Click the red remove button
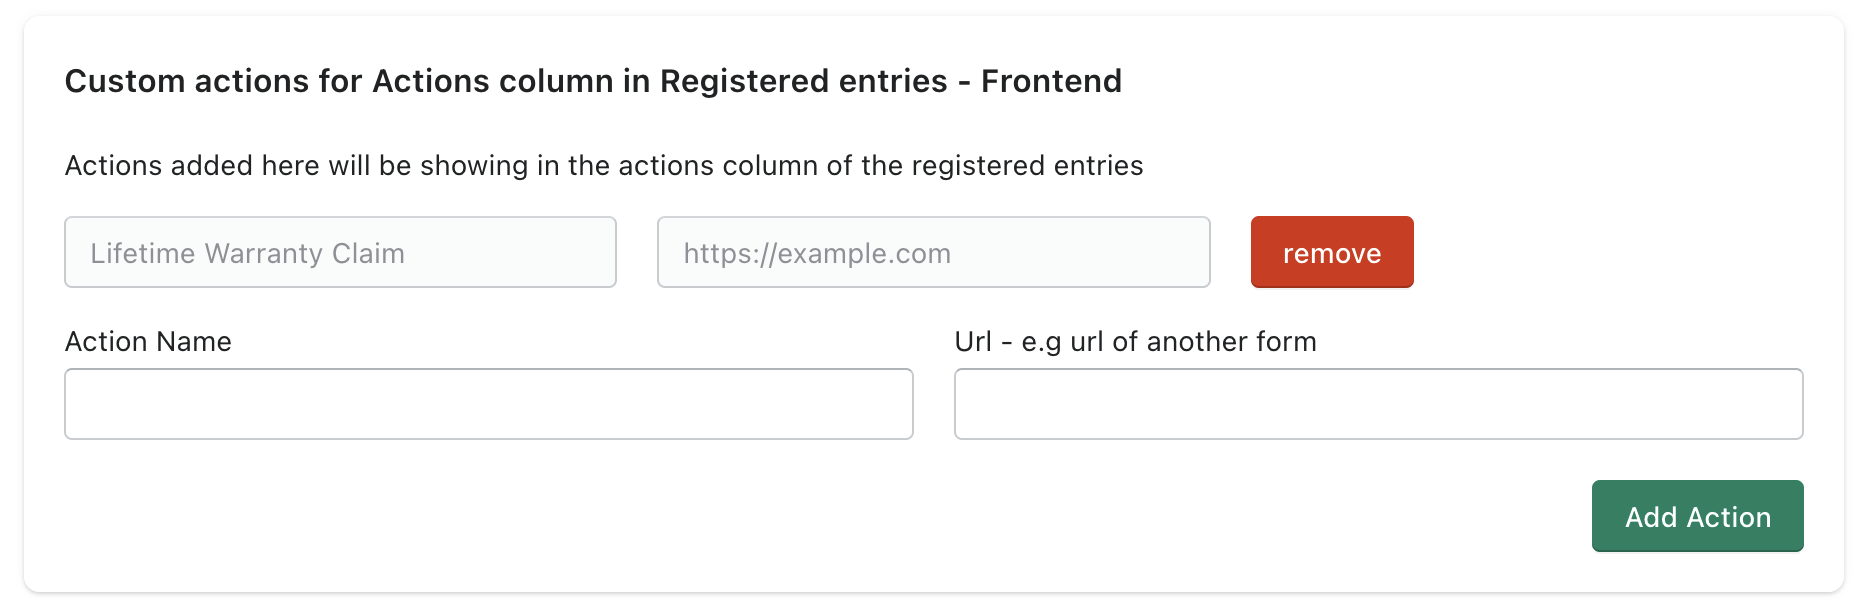 click(1331, 253)
